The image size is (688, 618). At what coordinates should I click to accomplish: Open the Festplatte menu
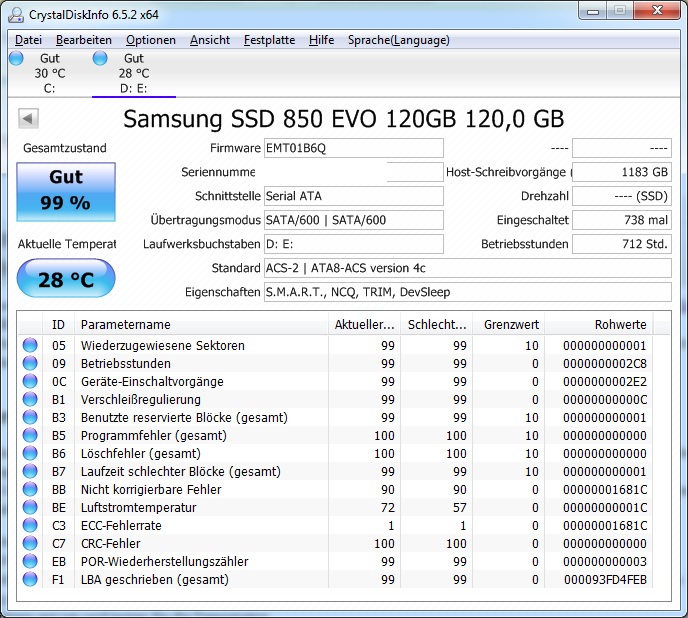click(x=269, y=40)
